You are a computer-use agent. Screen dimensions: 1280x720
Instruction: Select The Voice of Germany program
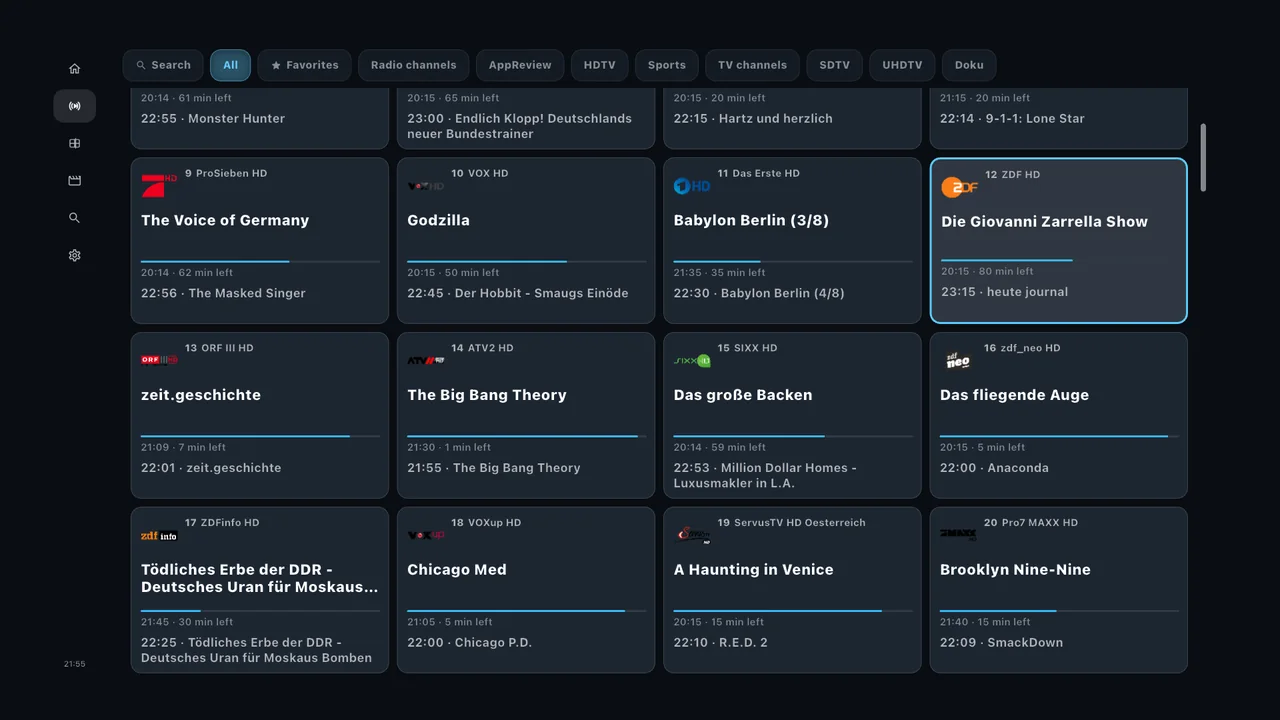[x=225, y=220]
